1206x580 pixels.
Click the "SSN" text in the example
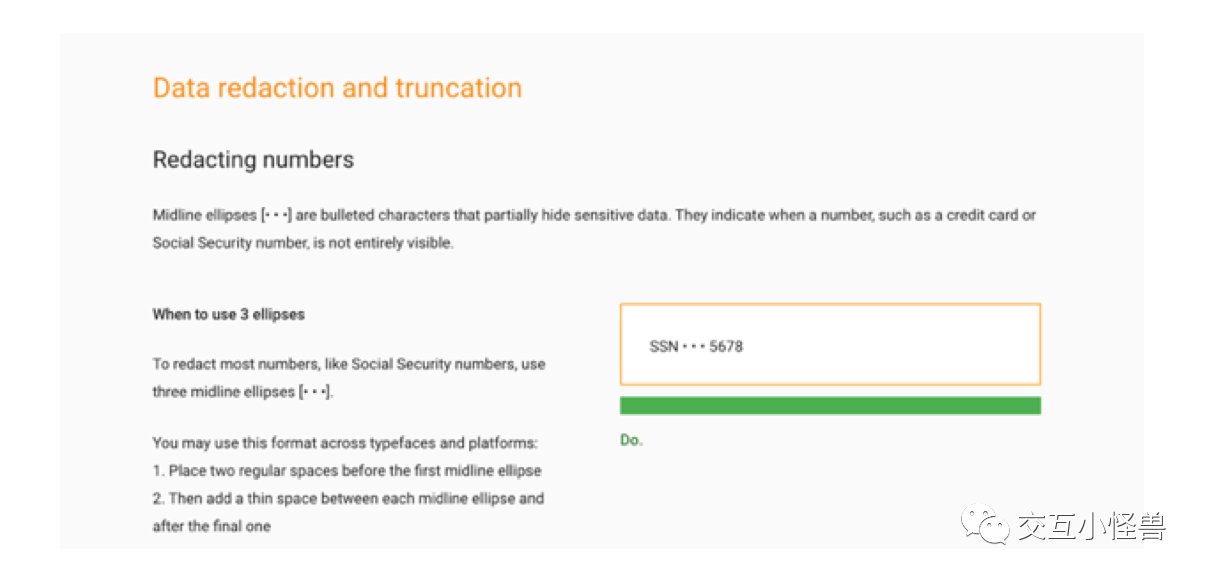[663, 347]
